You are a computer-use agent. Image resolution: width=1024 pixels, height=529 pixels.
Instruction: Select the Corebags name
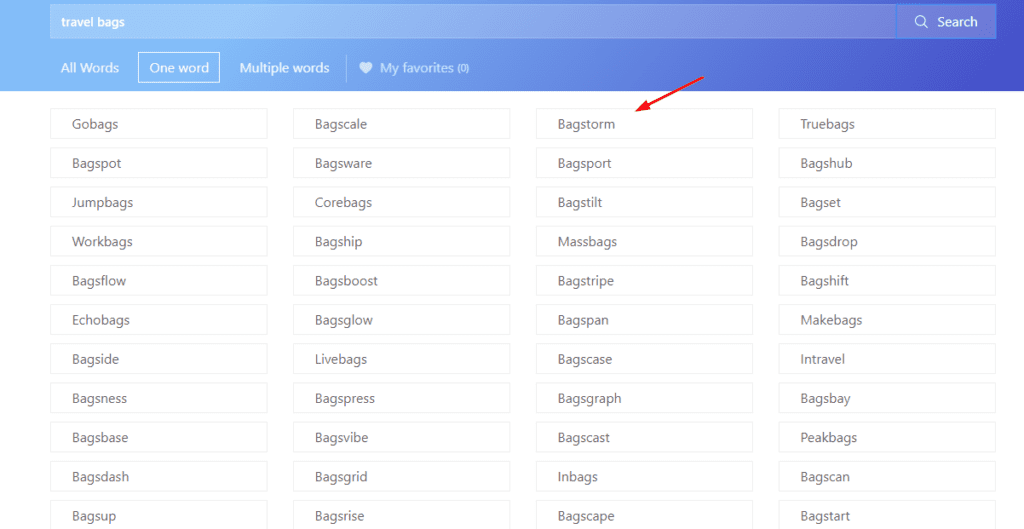click(x=402, y=202)
